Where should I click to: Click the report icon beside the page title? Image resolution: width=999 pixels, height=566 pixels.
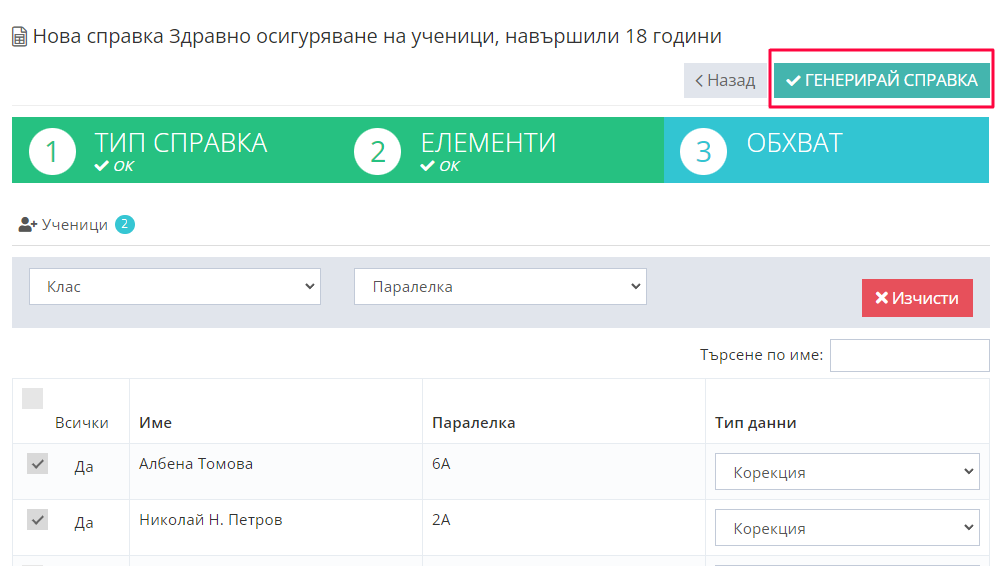[19, 37]
